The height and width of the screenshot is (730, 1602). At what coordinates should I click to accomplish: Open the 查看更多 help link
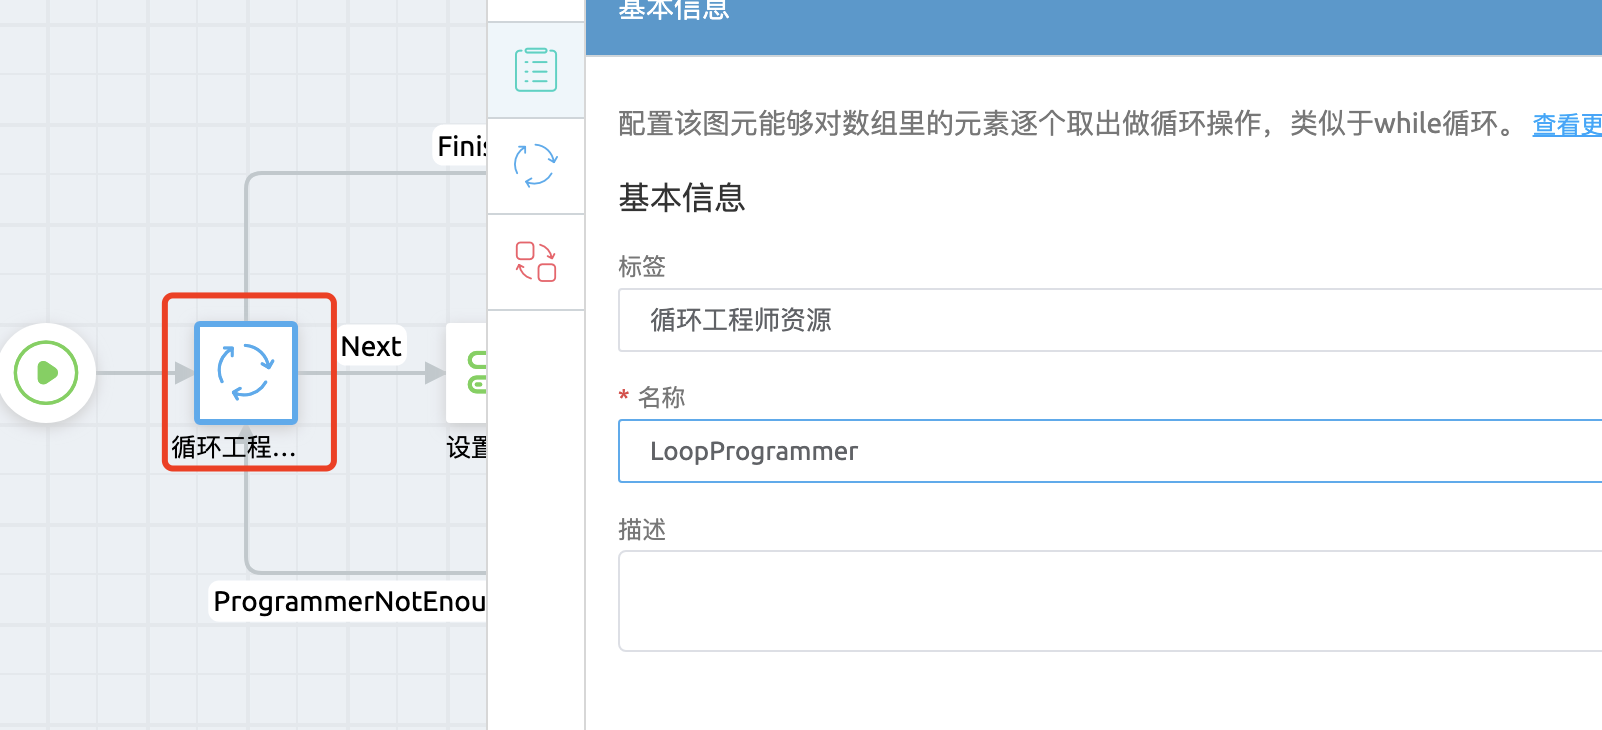(1566, 125)
